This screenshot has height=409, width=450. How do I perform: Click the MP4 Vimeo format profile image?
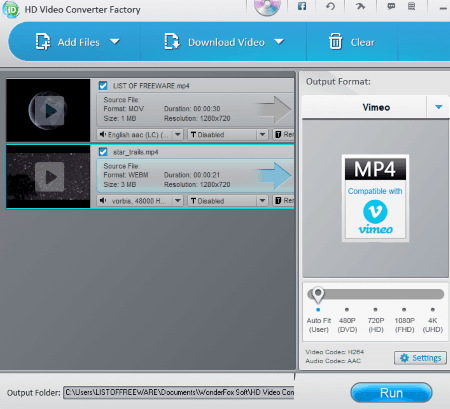click(x=375, y=198)
